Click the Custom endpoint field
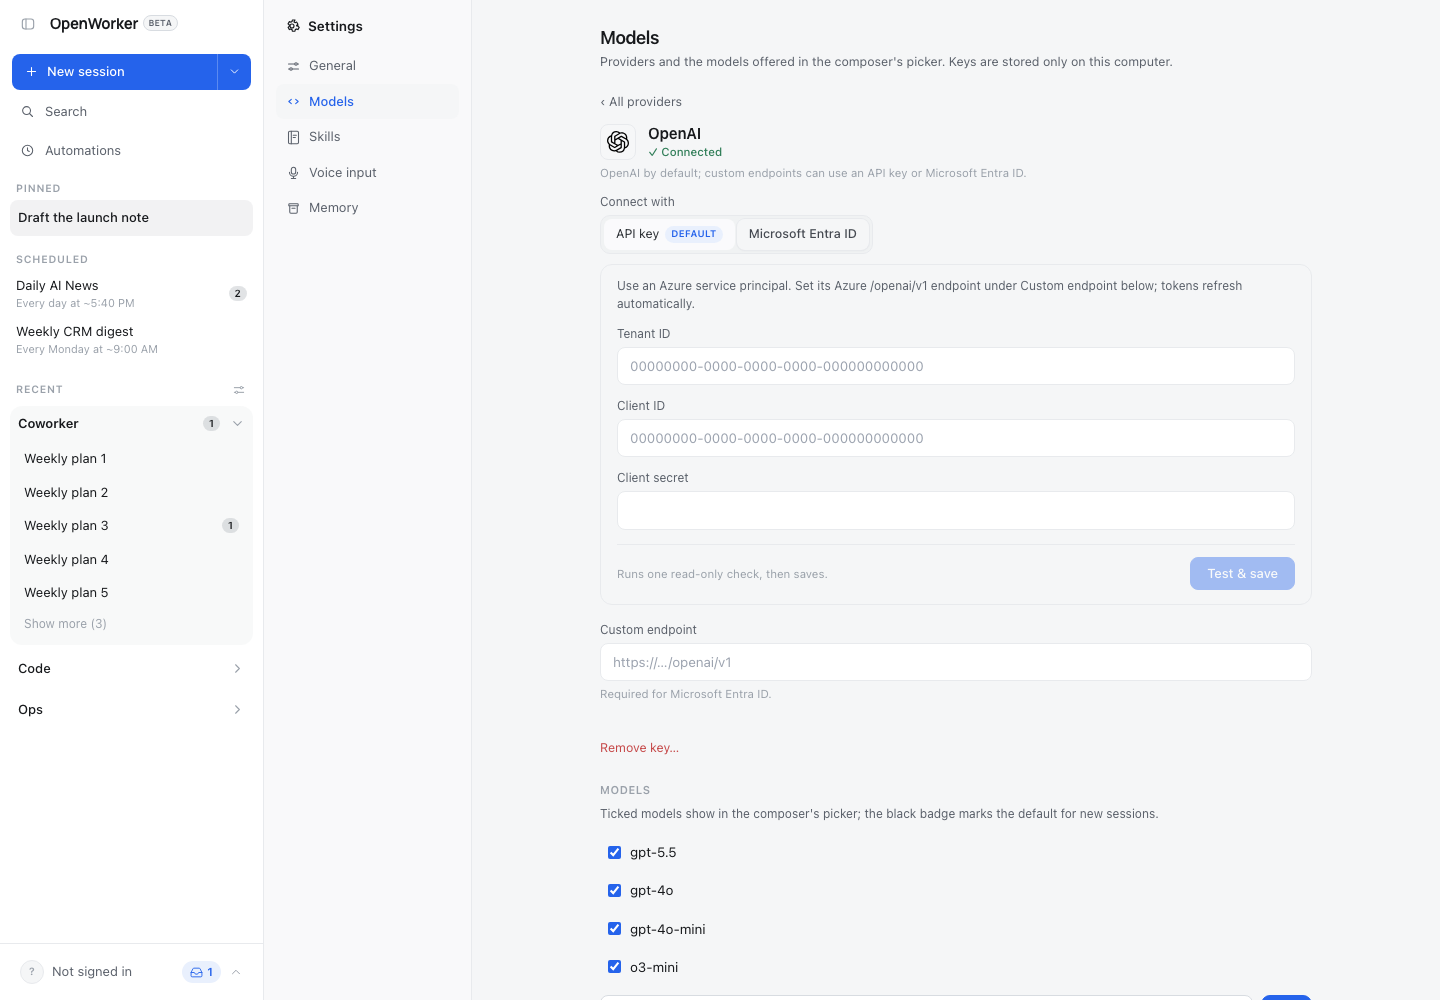 pos(956,662)
